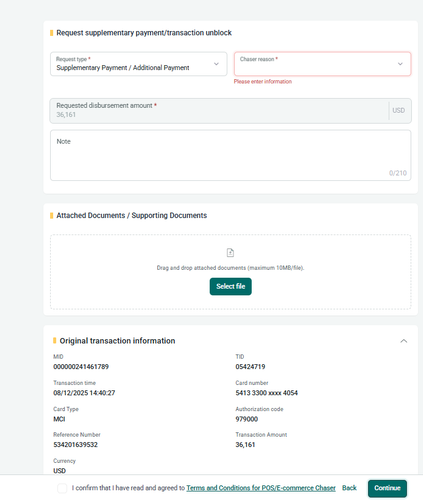Click the Continue button
423x500 pixels.
click(x=387, y=488)
